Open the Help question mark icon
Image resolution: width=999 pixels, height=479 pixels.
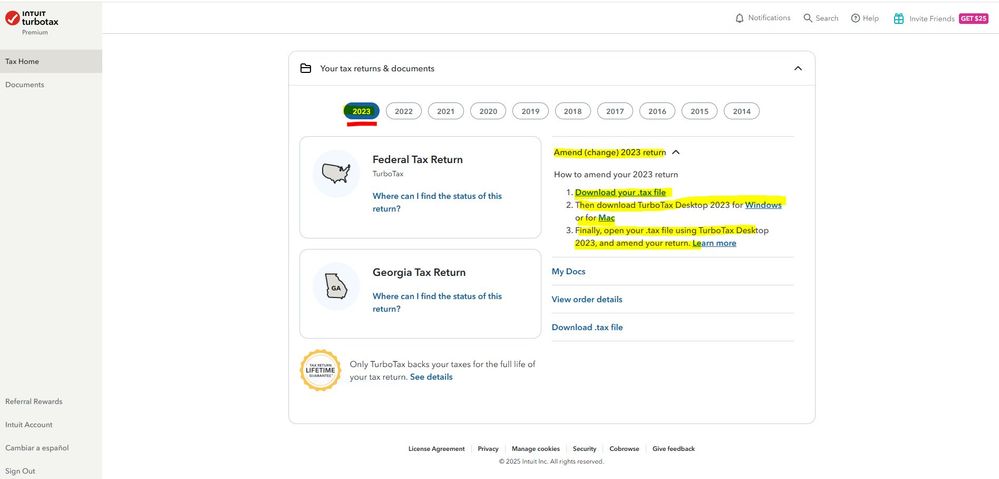855,18
